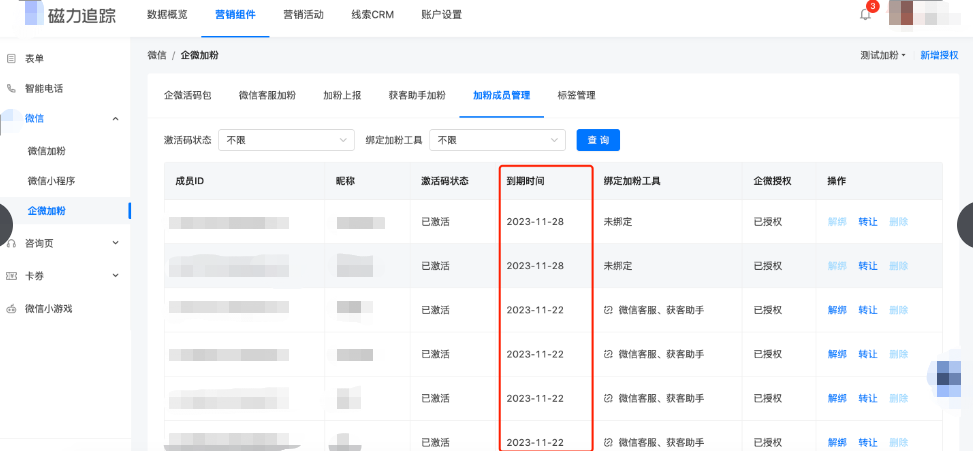Click the 成员ID column header
The height and width of the screenshot is (451, 973).
[x=190, y=181]
